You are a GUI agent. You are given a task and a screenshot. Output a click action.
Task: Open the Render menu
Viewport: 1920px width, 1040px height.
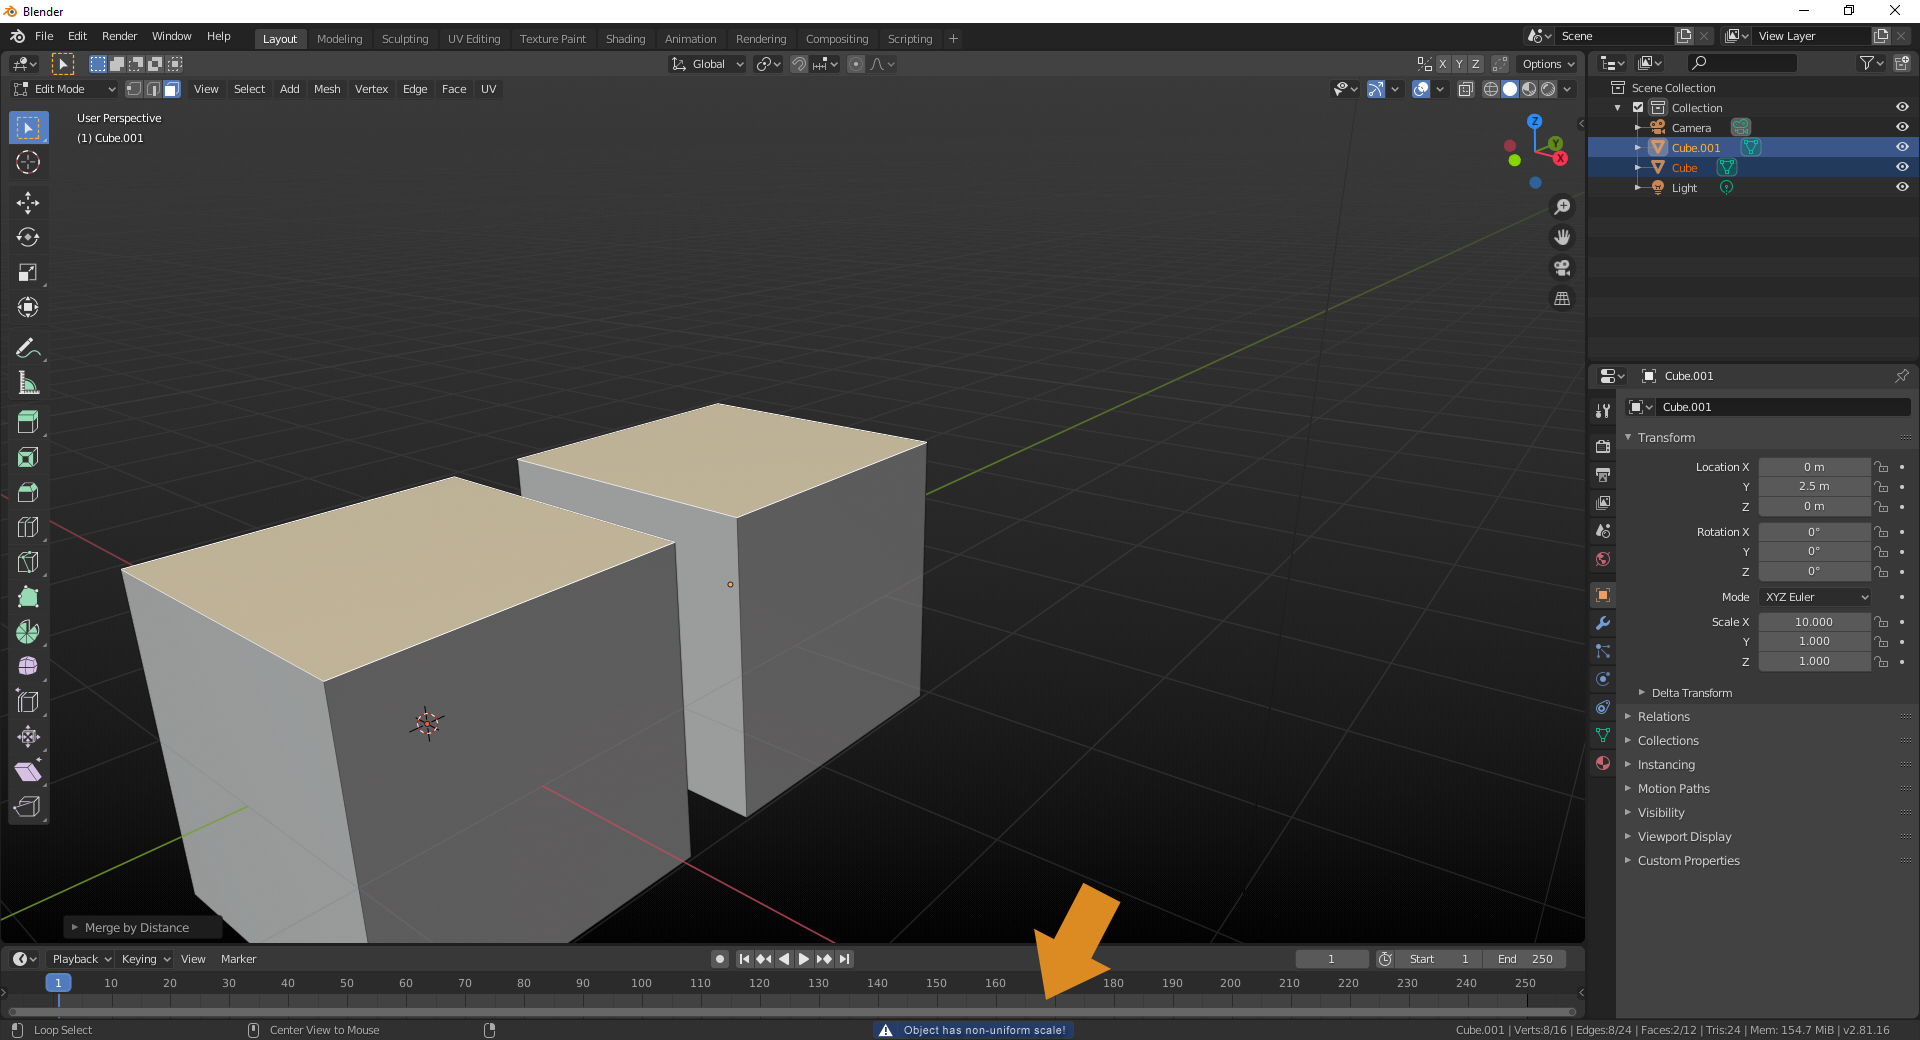coord(119,36)
